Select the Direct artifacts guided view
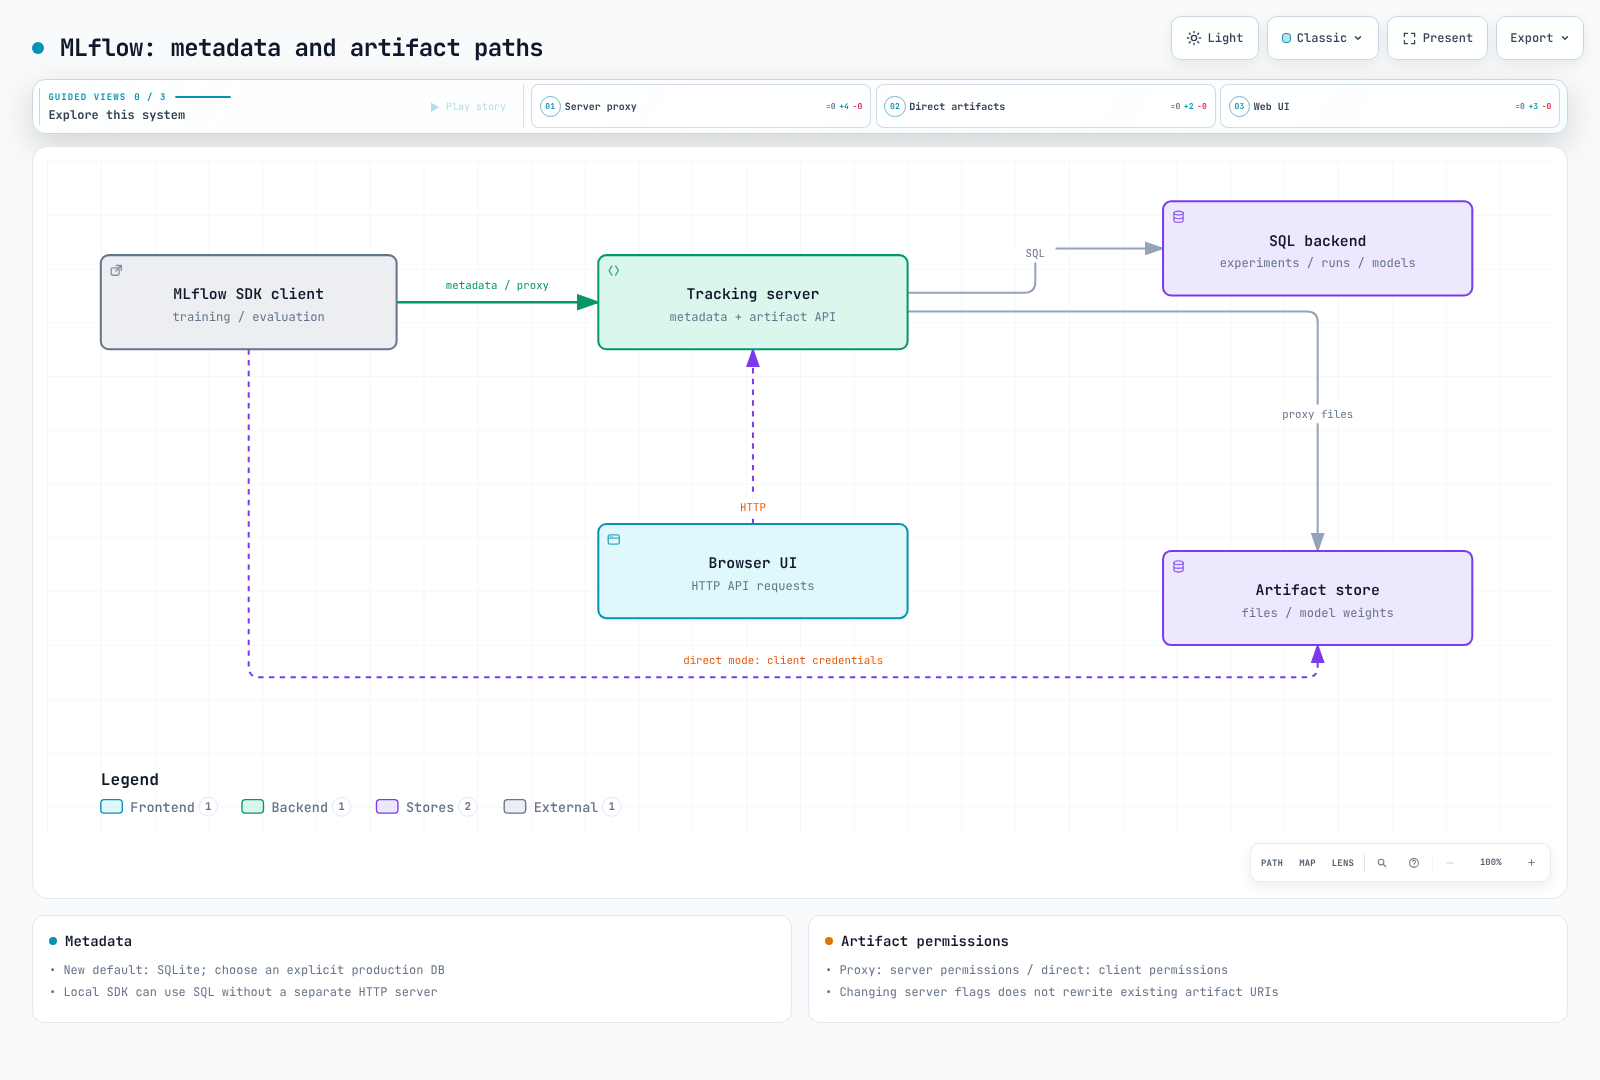The height and width of the screenshot is (1080, 1600). click(x=1045, y=106)
